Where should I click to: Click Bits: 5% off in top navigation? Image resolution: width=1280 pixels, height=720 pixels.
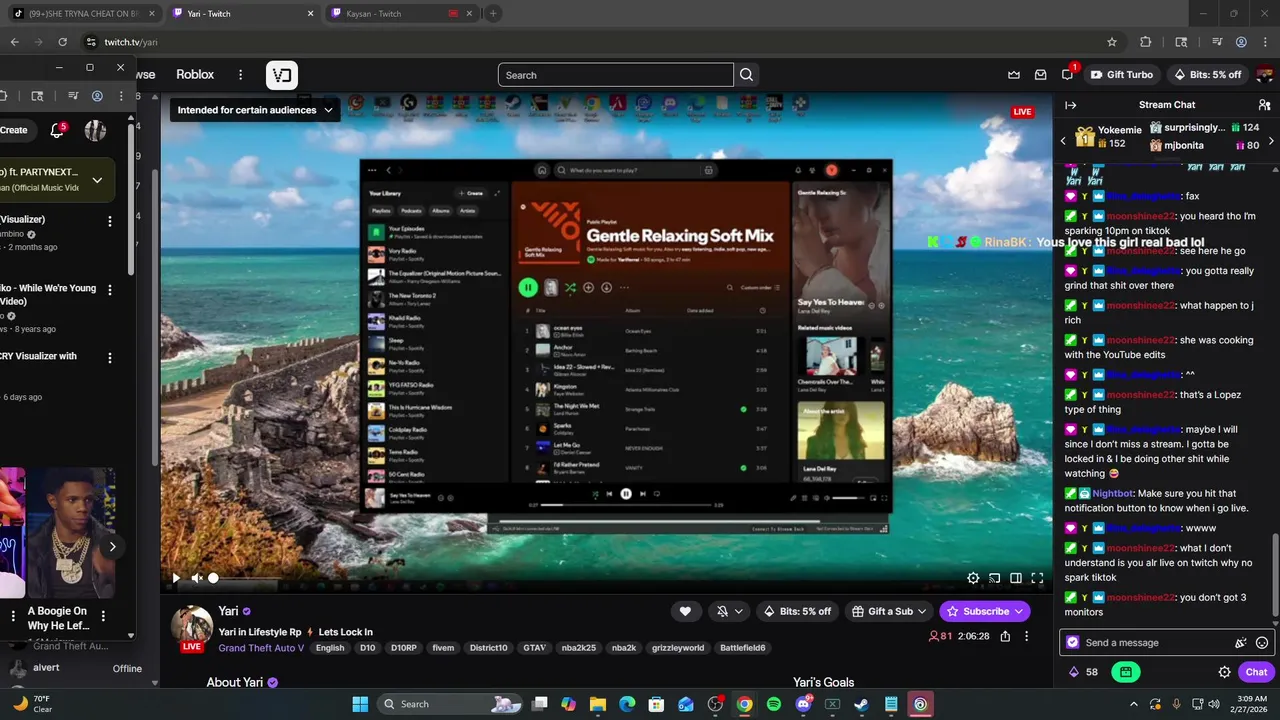tap(1207, 75)
